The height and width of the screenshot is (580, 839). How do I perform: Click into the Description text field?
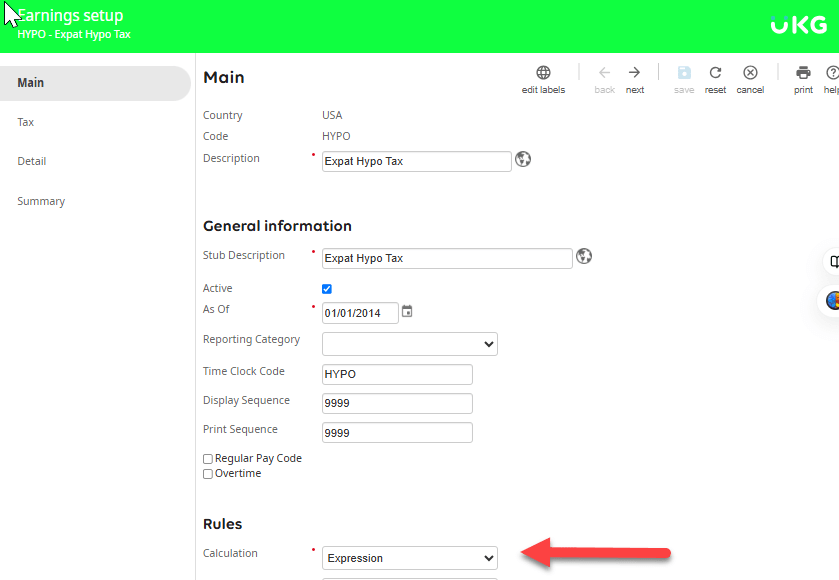click(417, 161)
